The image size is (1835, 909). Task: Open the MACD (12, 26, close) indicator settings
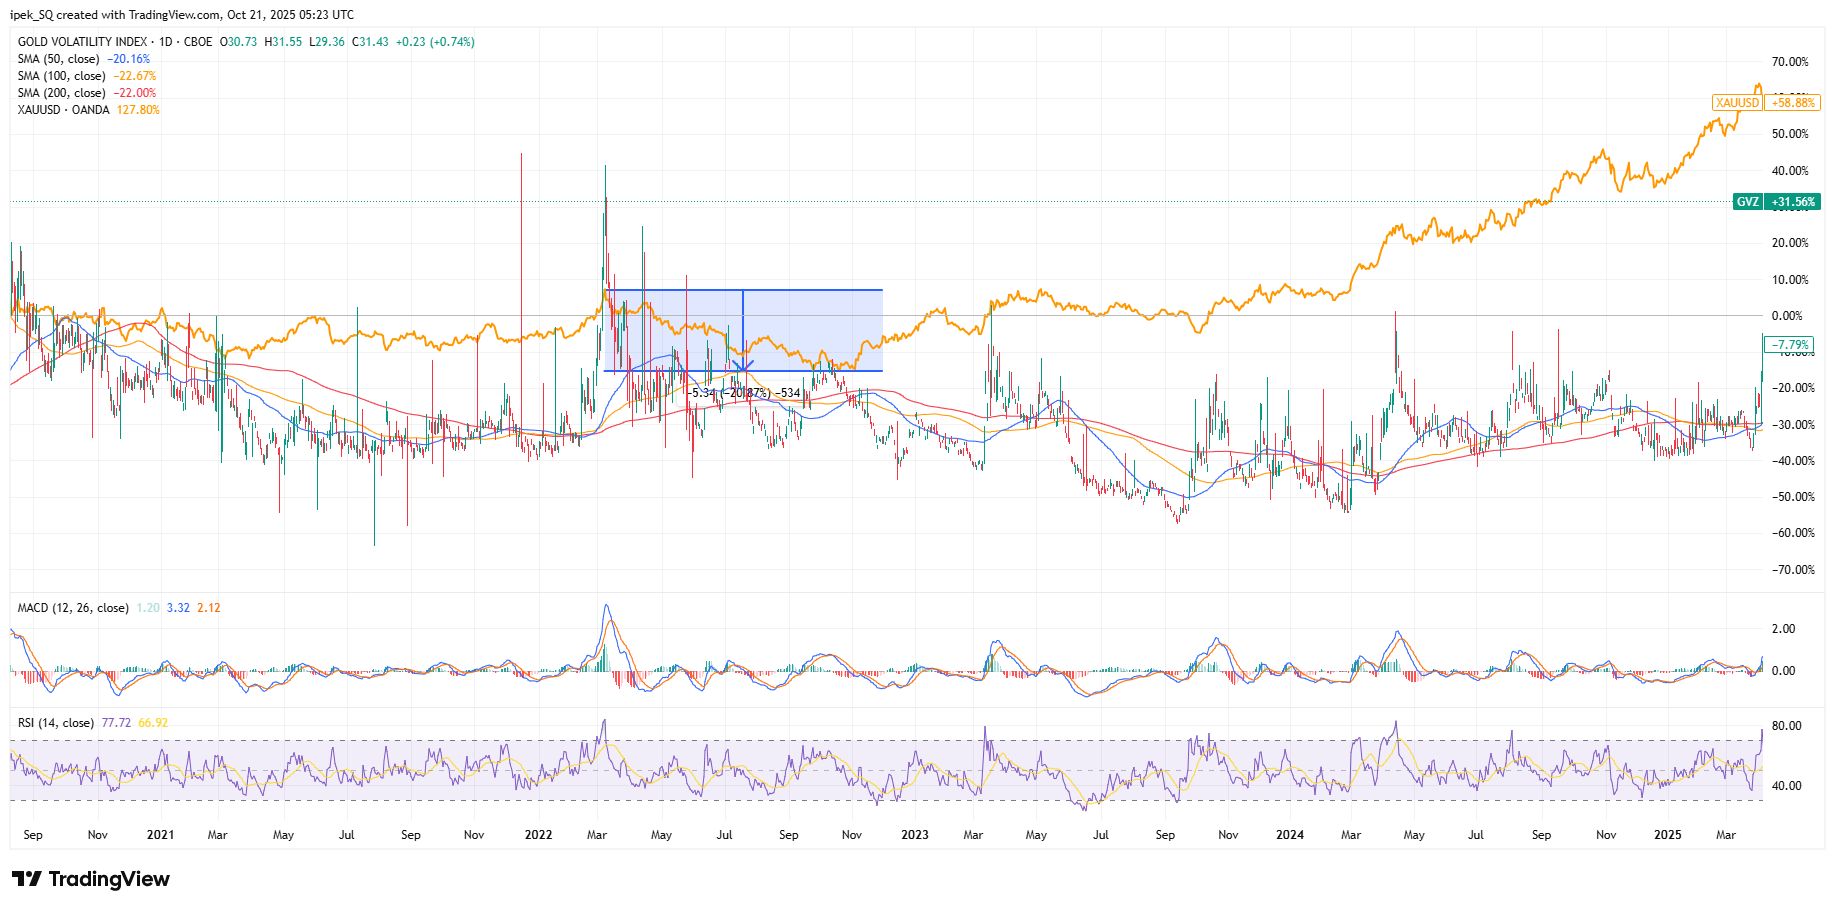pos(73,607)
